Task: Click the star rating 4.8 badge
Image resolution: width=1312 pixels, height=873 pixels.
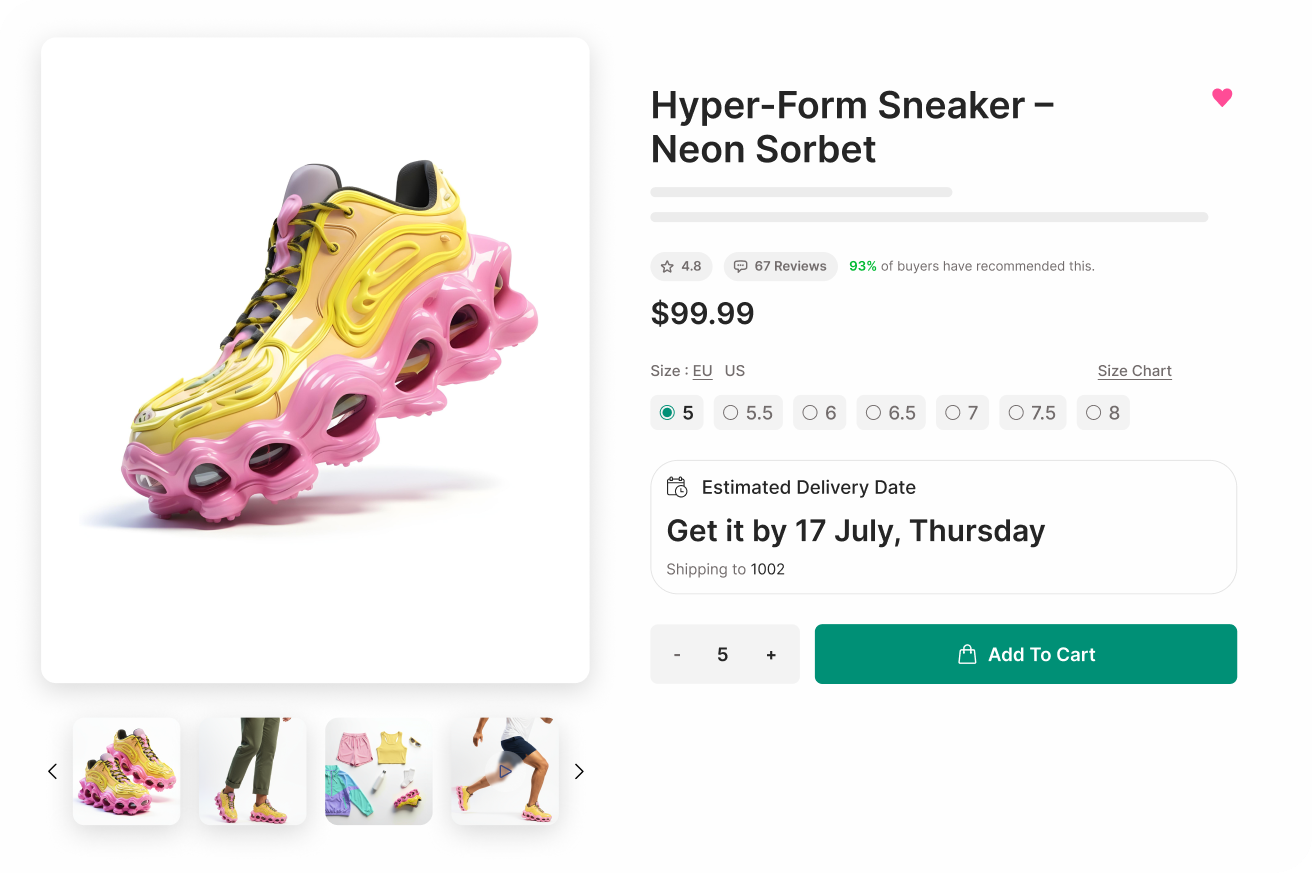Action: click(681, 266)
